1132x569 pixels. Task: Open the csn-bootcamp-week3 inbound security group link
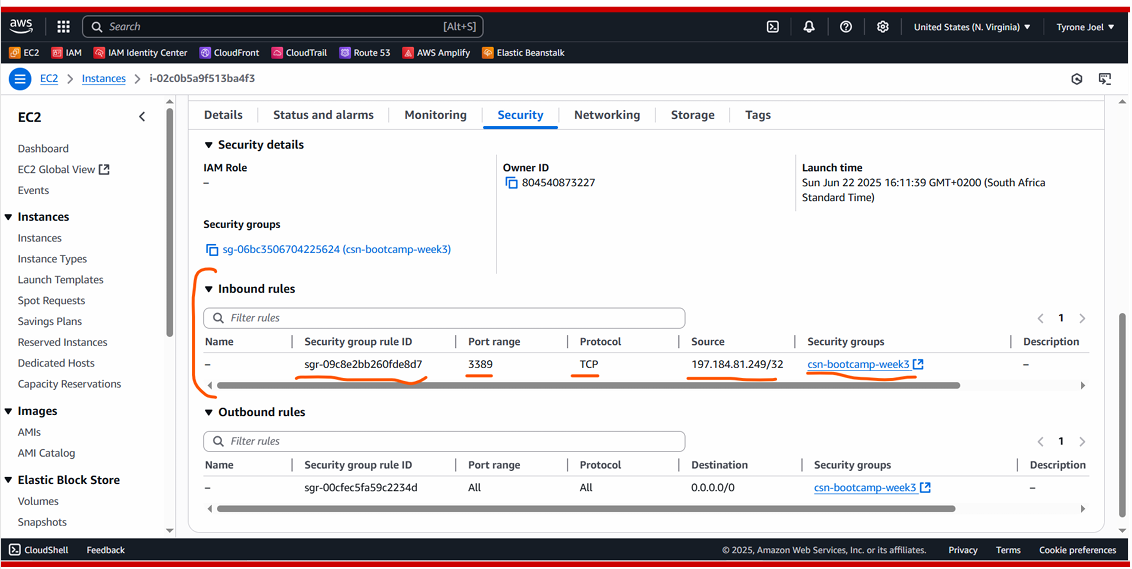pos(858,365)
